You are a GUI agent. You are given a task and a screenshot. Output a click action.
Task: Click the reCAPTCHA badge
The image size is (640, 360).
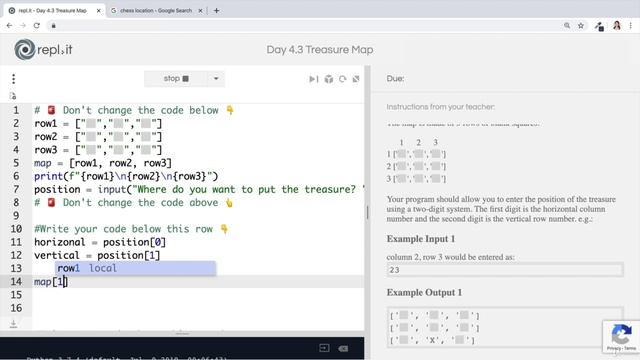(x=621, y=337)
